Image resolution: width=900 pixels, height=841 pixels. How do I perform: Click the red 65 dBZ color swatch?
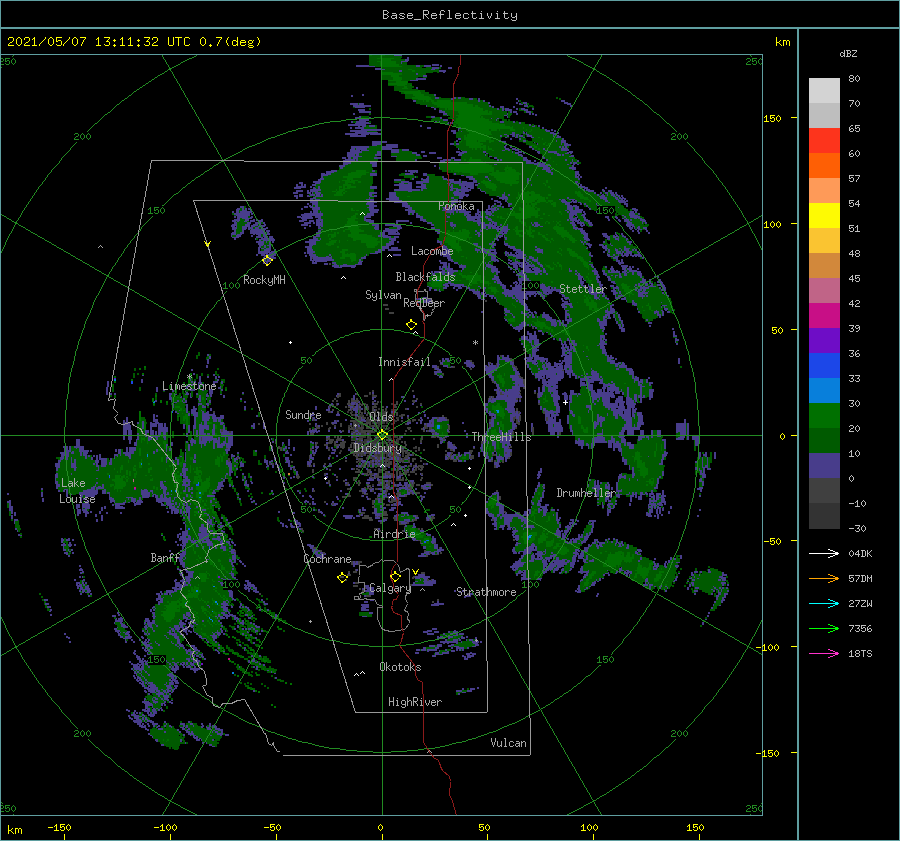[x=824, y=141]
